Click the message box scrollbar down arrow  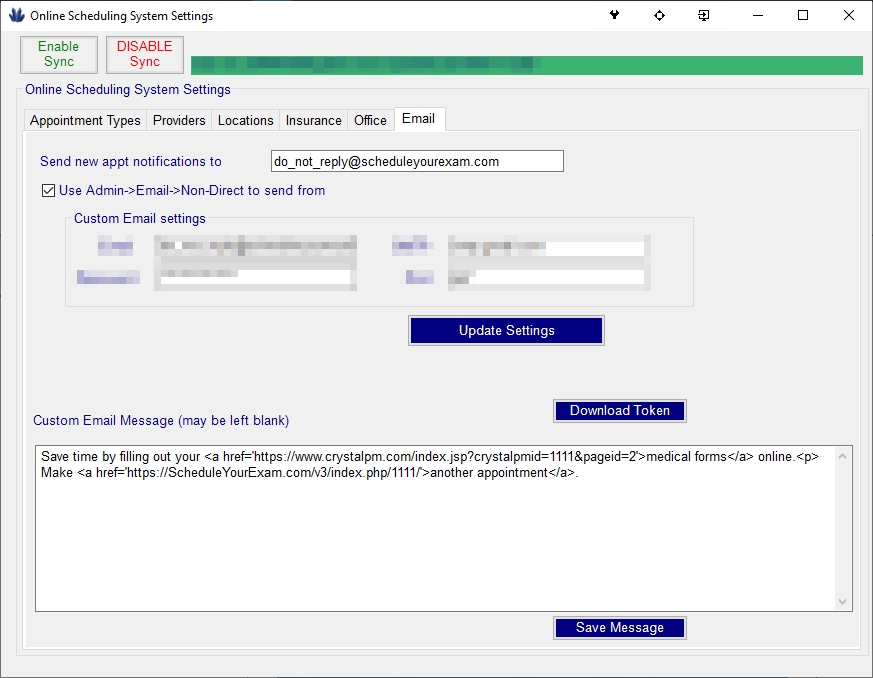841,601
